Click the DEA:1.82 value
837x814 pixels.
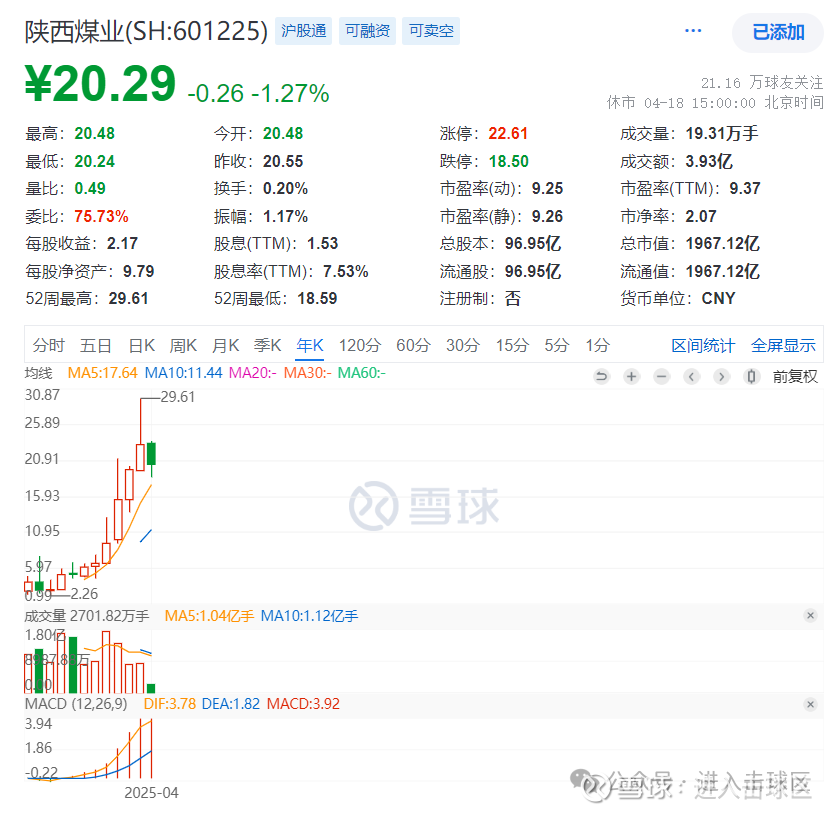(231, 704)
